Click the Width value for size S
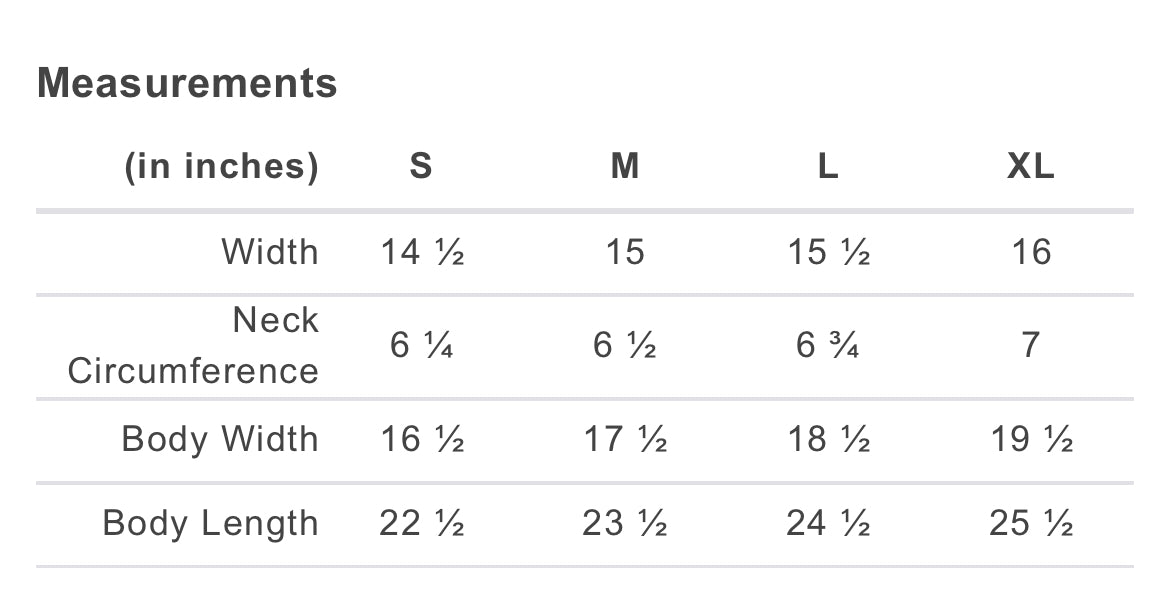Image resolution: width=1170 pixels, height=606 pixels. 422,252
